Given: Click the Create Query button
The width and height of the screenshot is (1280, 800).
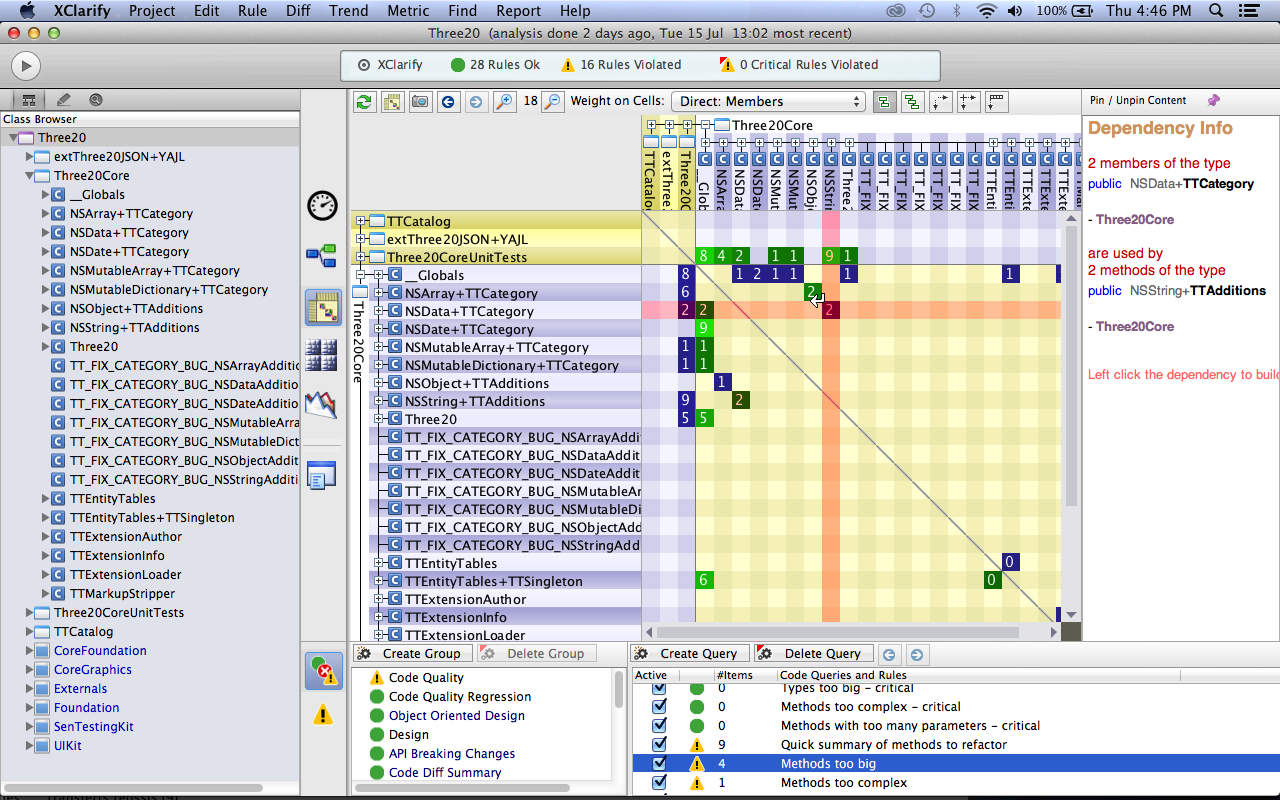Looking at the screenshot, I should click(688, 654).
